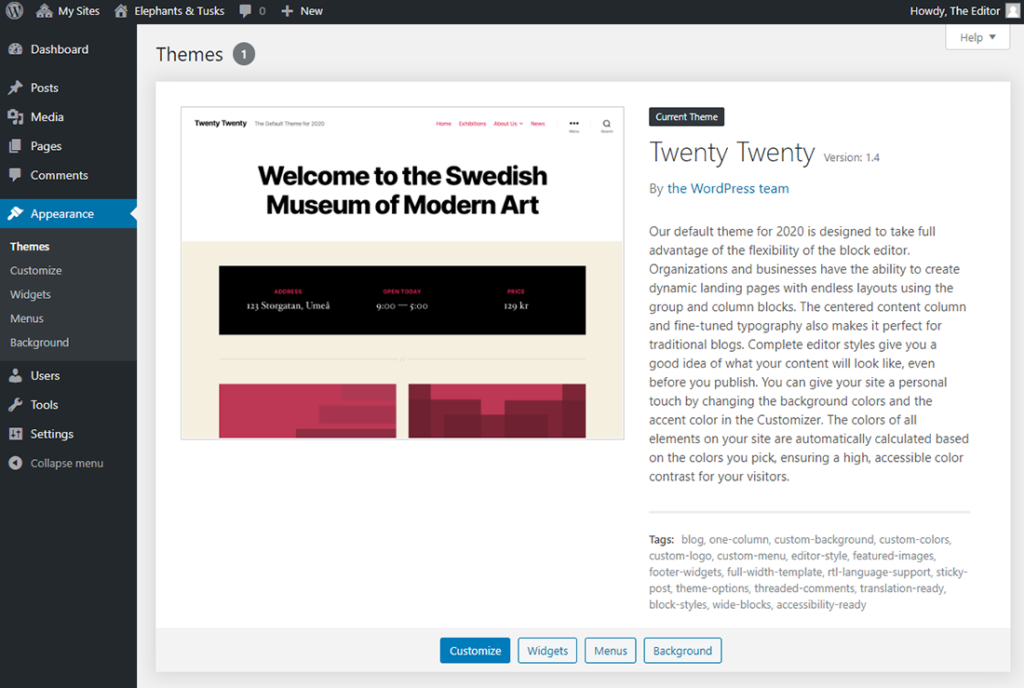Open the Help dropdown

(976, 37)
